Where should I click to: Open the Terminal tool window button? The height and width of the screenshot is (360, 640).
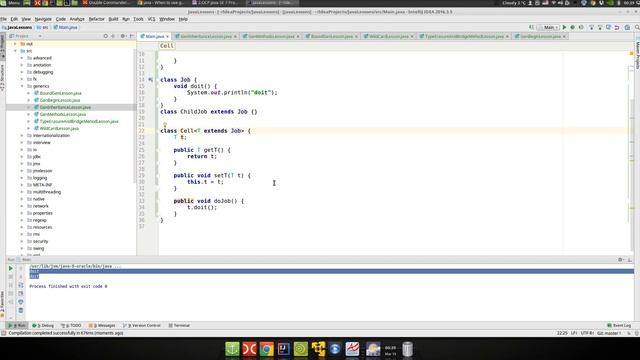click(x=179, y=325)
